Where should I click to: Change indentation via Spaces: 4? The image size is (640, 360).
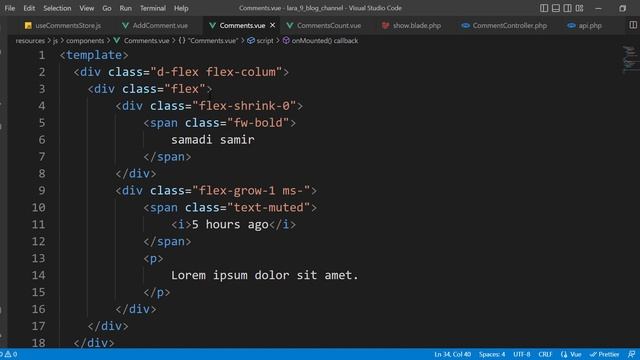coord(492,354)
